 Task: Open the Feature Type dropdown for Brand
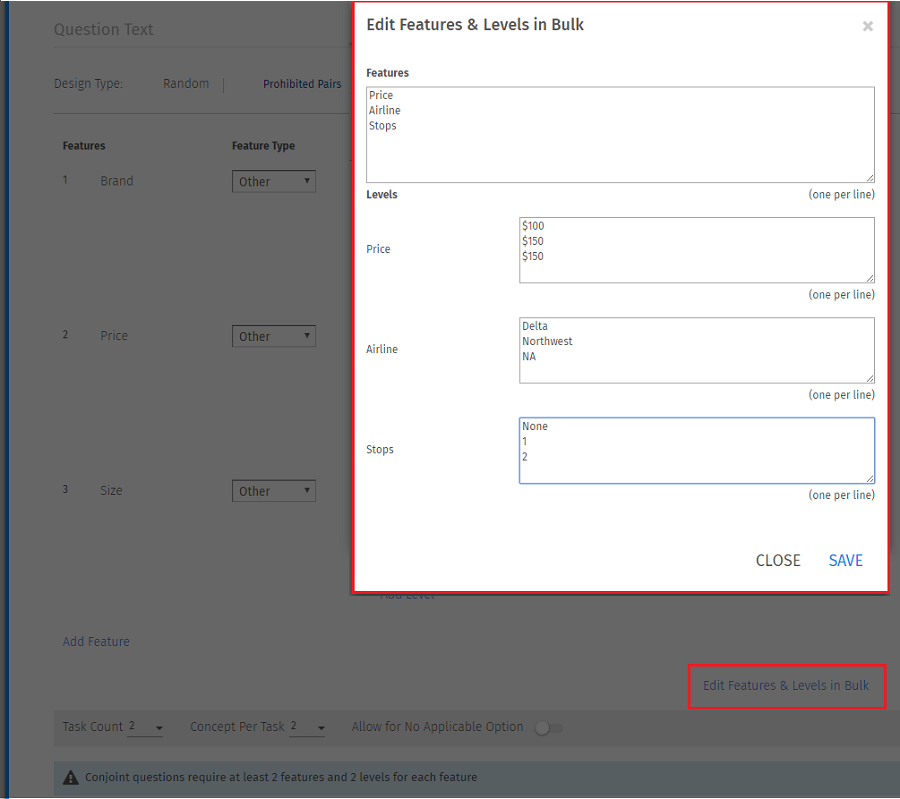(273, 181)
